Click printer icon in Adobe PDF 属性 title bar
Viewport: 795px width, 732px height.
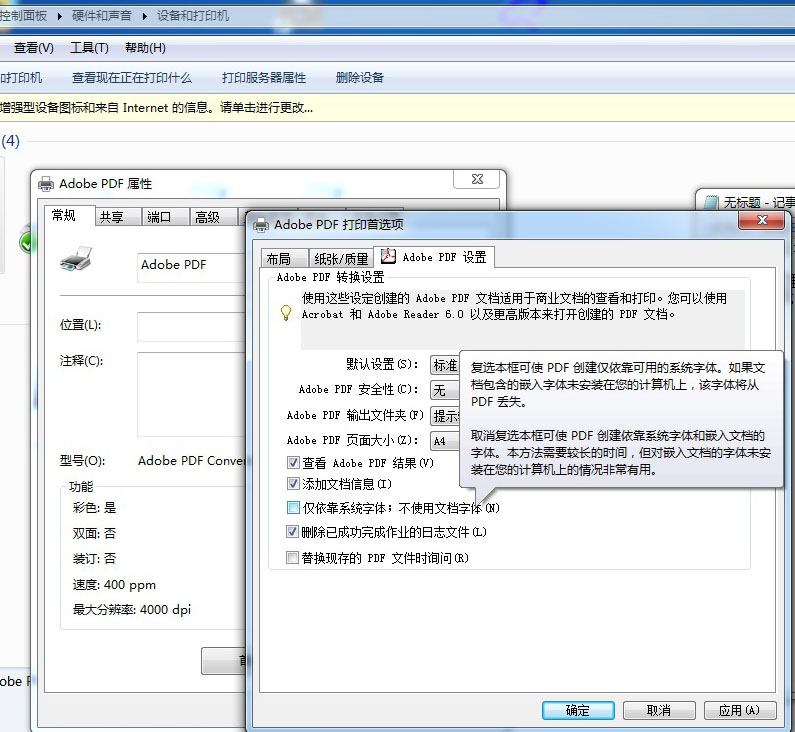[x=46, y=184]
